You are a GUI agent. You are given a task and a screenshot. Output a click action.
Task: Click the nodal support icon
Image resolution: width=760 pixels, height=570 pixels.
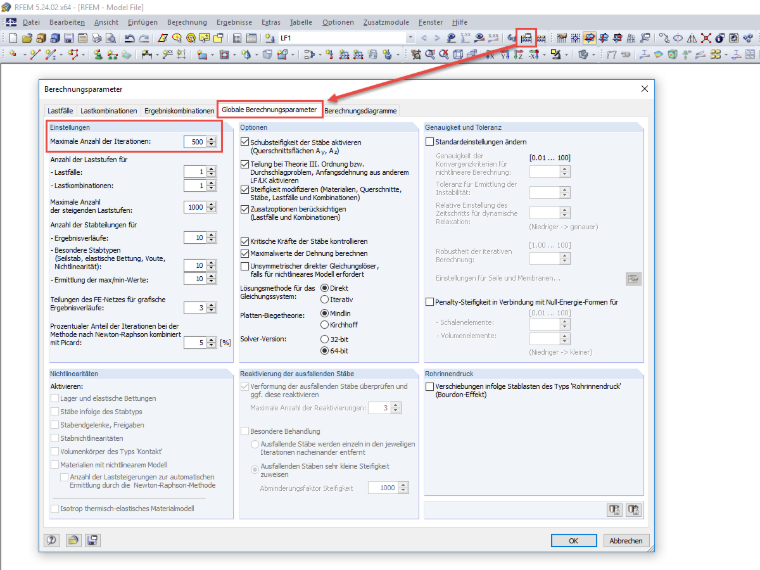coord(98,54)
